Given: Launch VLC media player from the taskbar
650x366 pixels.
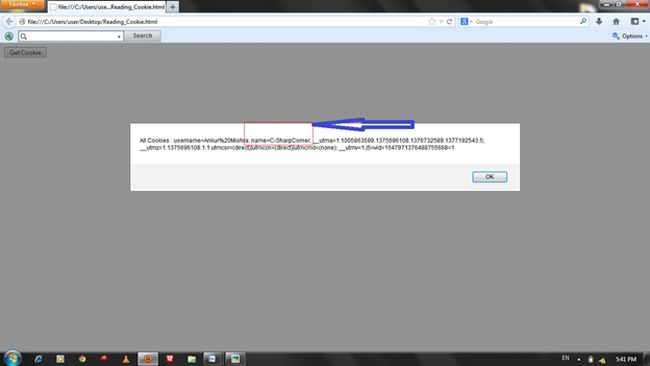Looking at the screenshot, I should coord(126,359).
